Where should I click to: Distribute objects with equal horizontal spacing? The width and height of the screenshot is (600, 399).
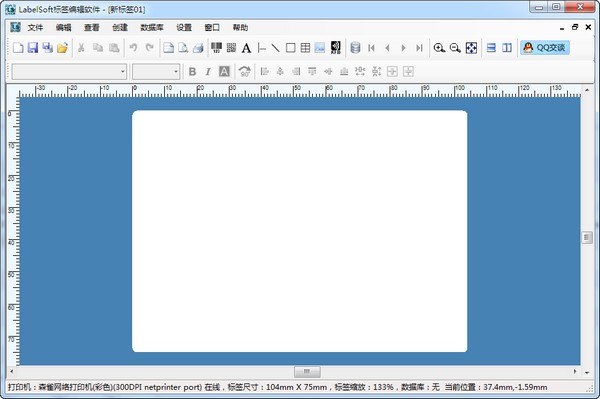pos(360,72)
